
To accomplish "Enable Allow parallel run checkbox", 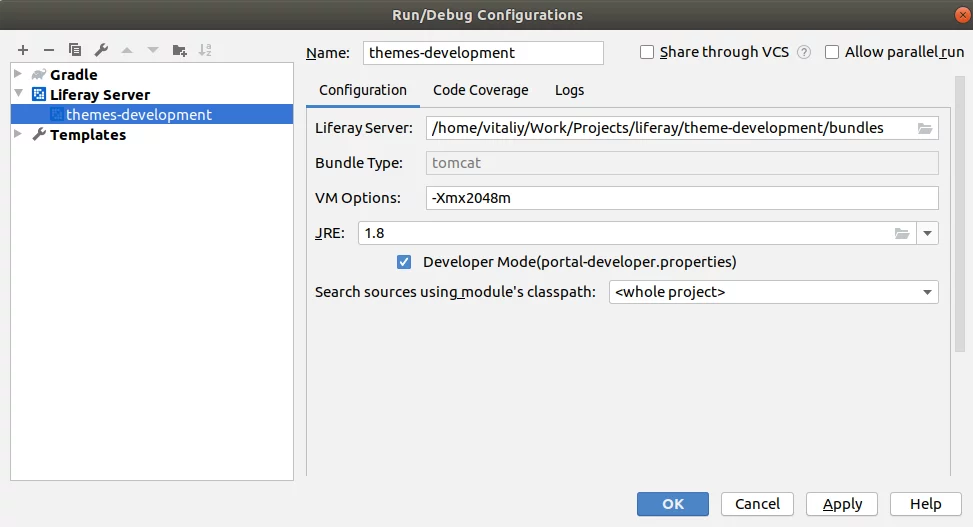I will [832, 52].
